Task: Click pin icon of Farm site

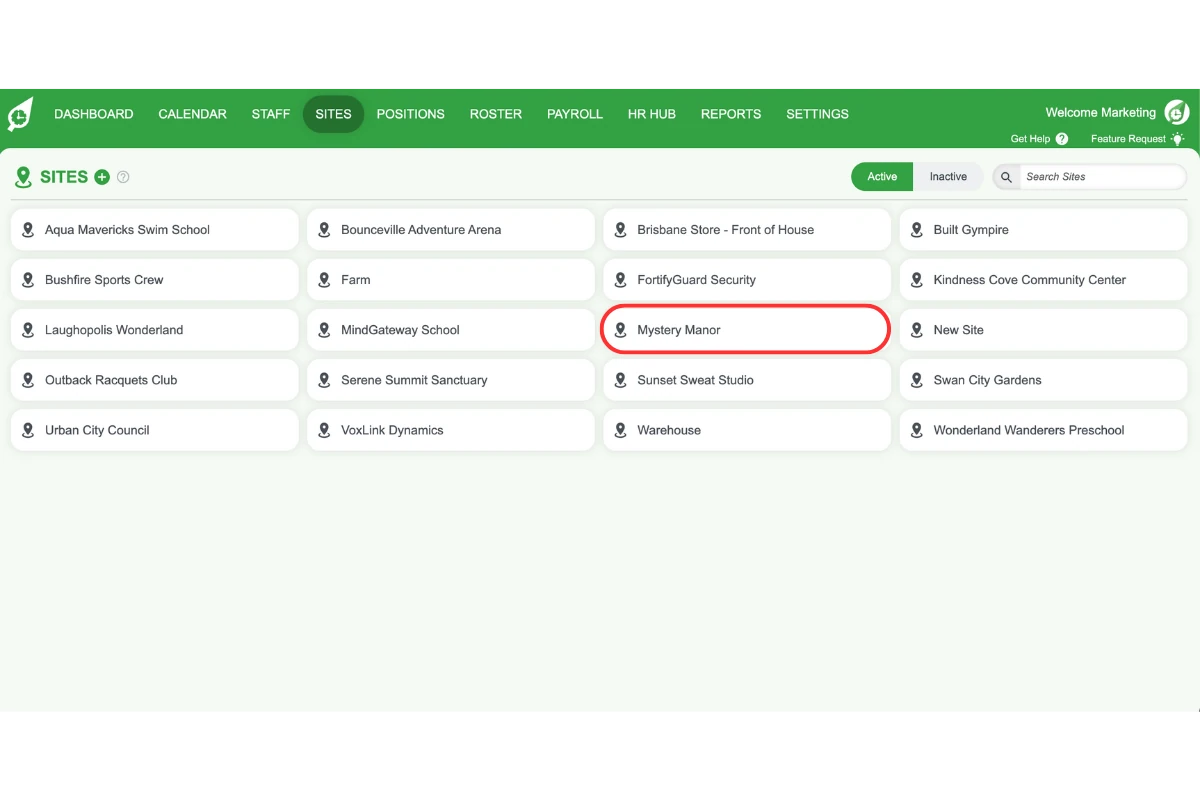Action: click(x=324, y=280)
